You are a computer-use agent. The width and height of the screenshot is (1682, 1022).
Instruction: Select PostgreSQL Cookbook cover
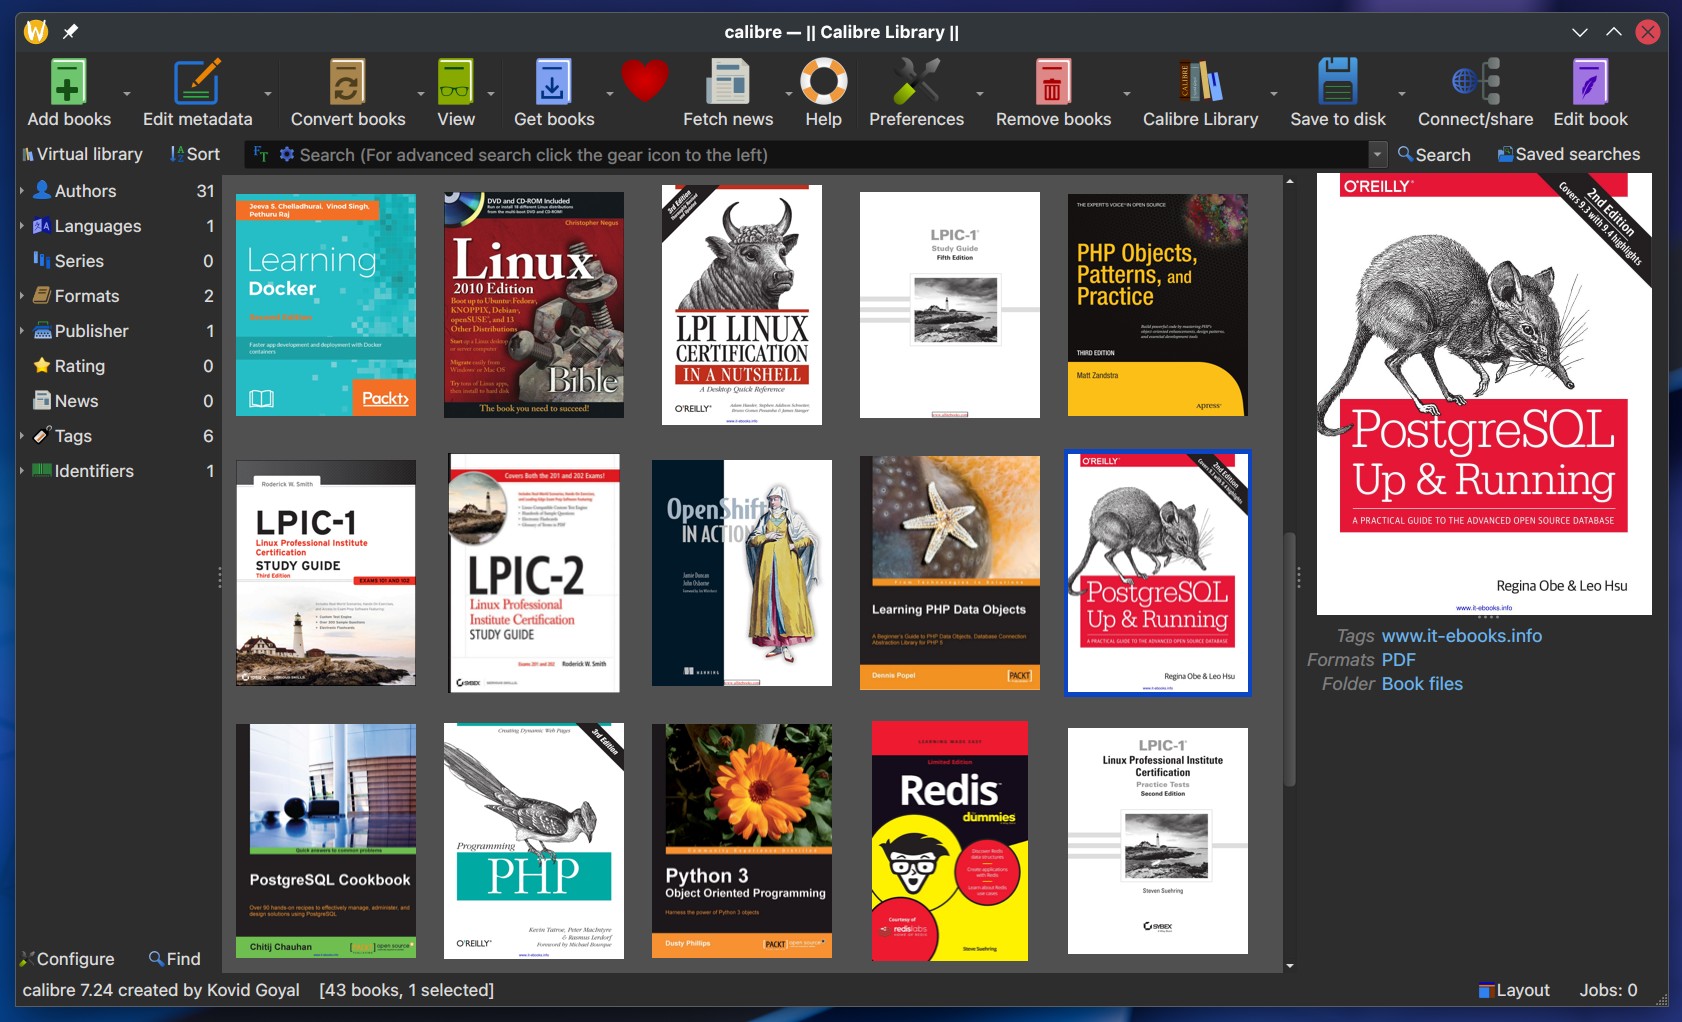click(326, 841)
